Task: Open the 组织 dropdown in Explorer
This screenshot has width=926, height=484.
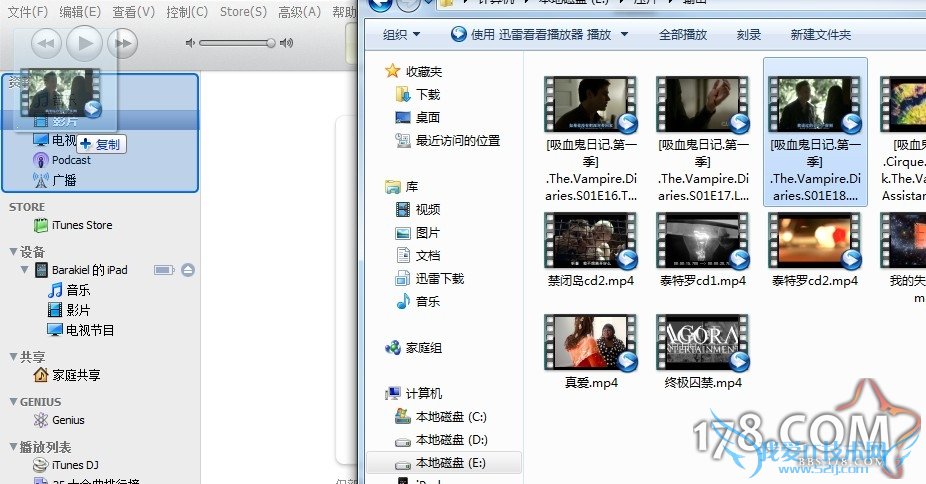Action: (402, 35)
